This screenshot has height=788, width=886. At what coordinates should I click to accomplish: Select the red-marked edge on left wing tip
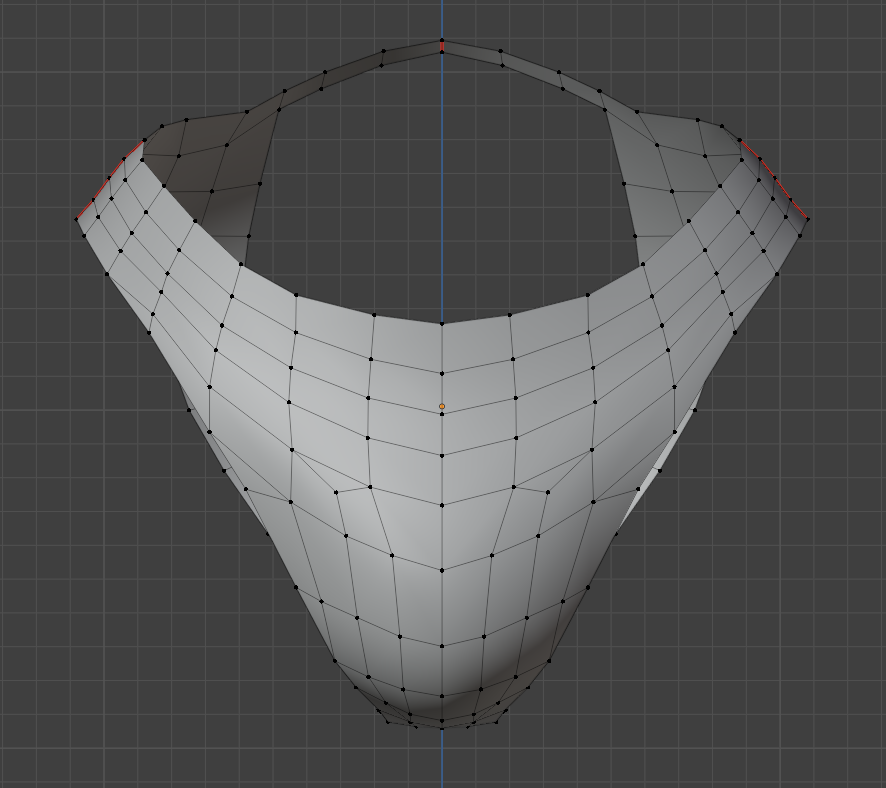(109, 181)
